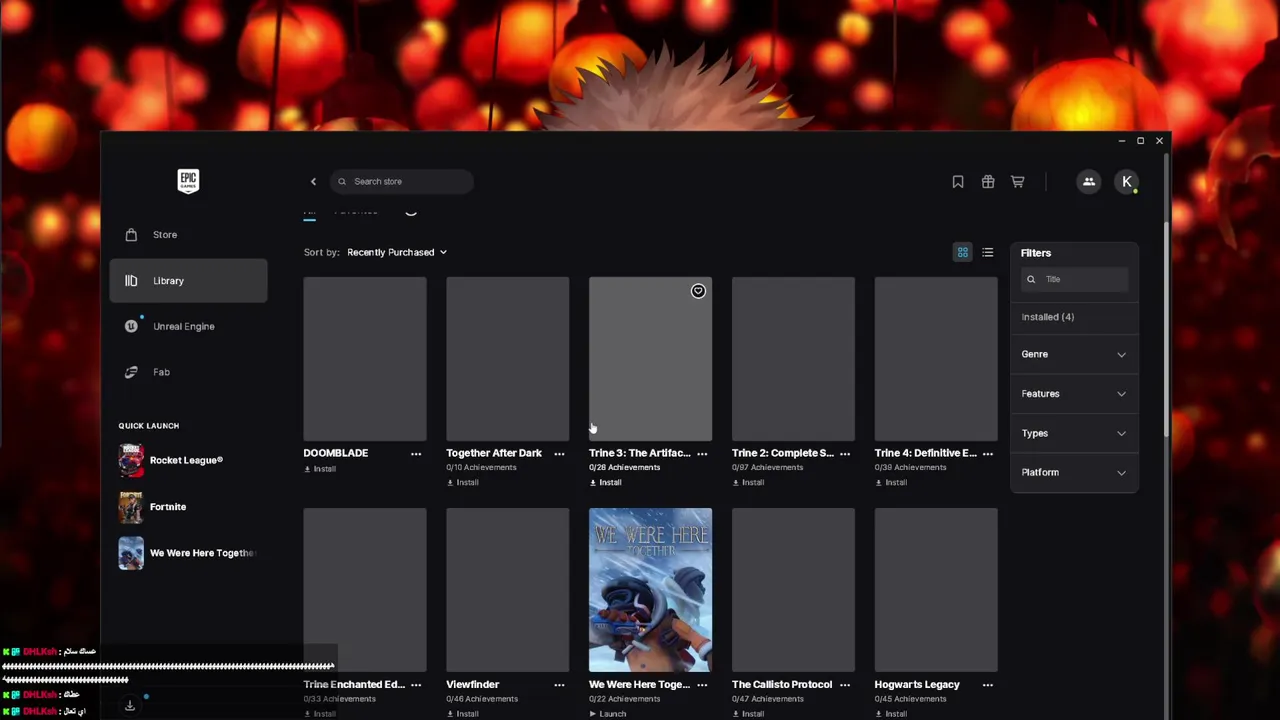Image resolution: width=1280 pixels, height=720 pixels.
Task: Open the DOOMBLADE game tile
Action: click(365, 359)
